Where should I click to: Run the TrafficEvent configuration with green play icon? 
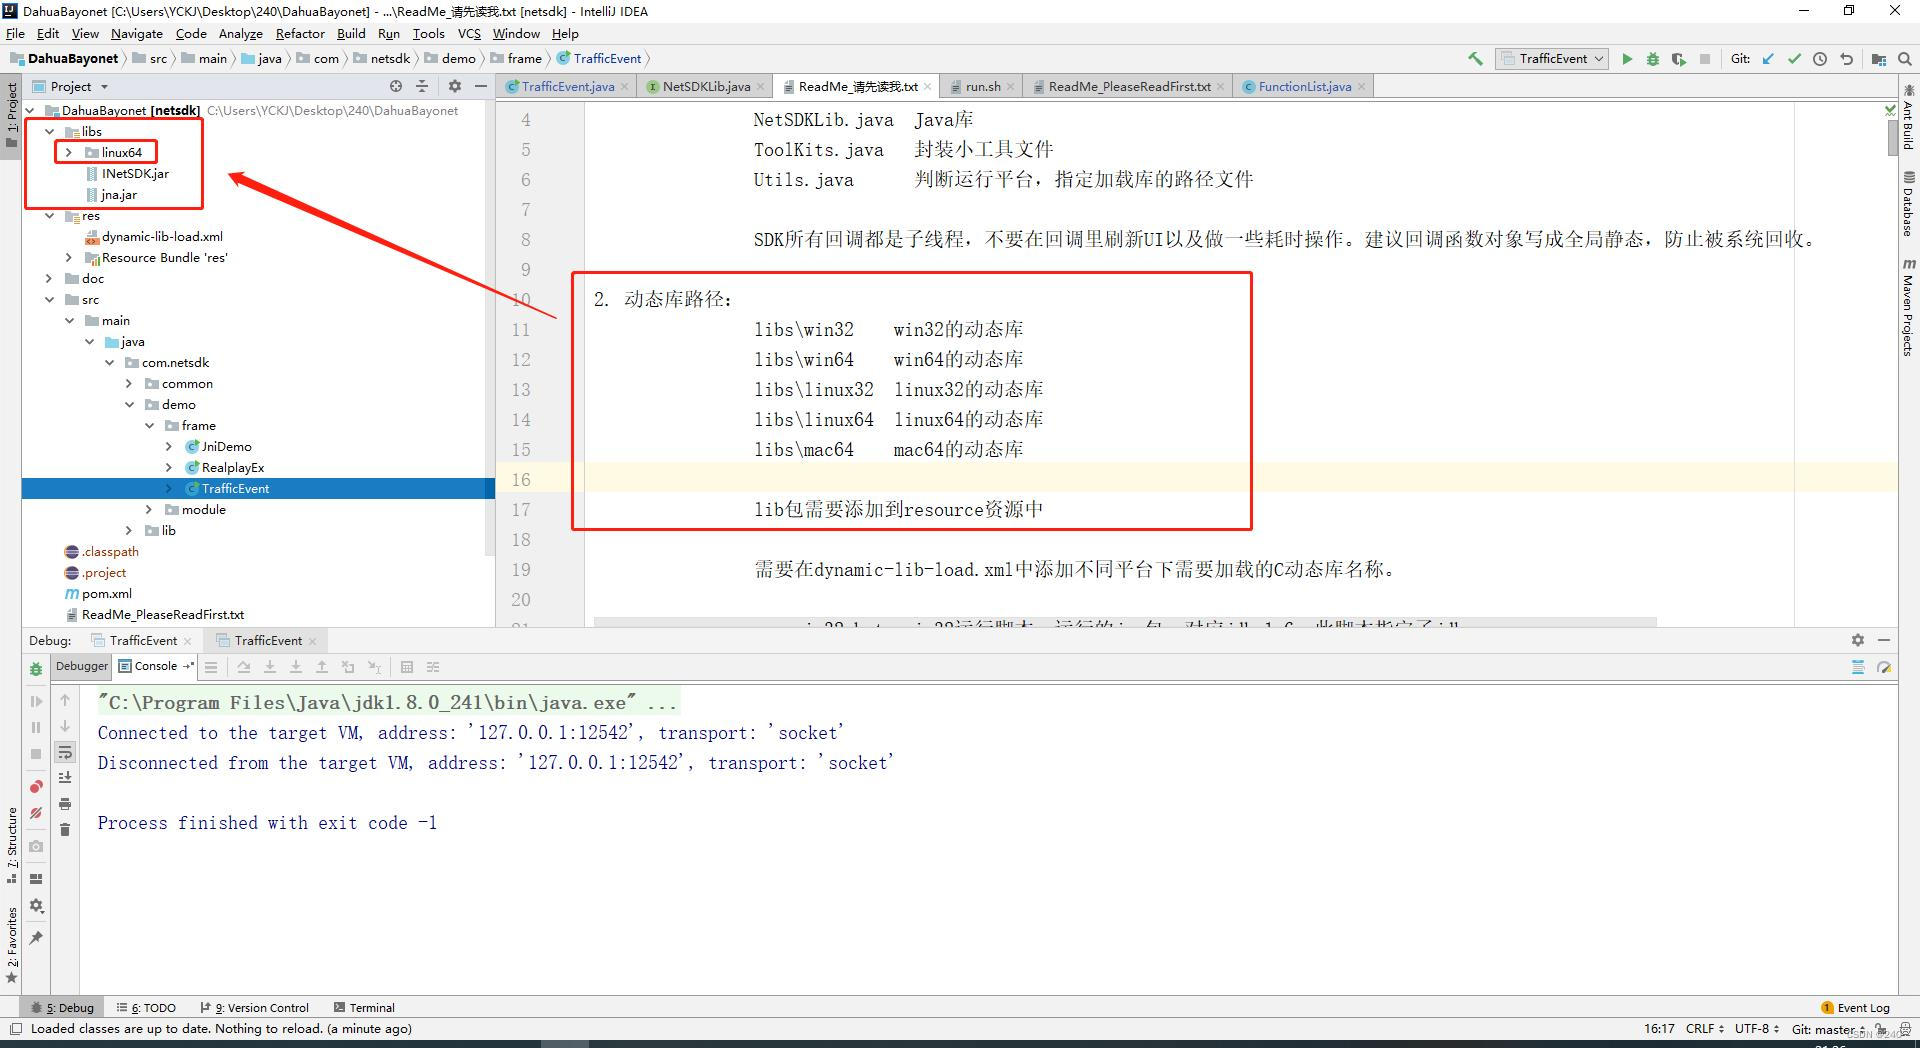[x=1628, y=59]
